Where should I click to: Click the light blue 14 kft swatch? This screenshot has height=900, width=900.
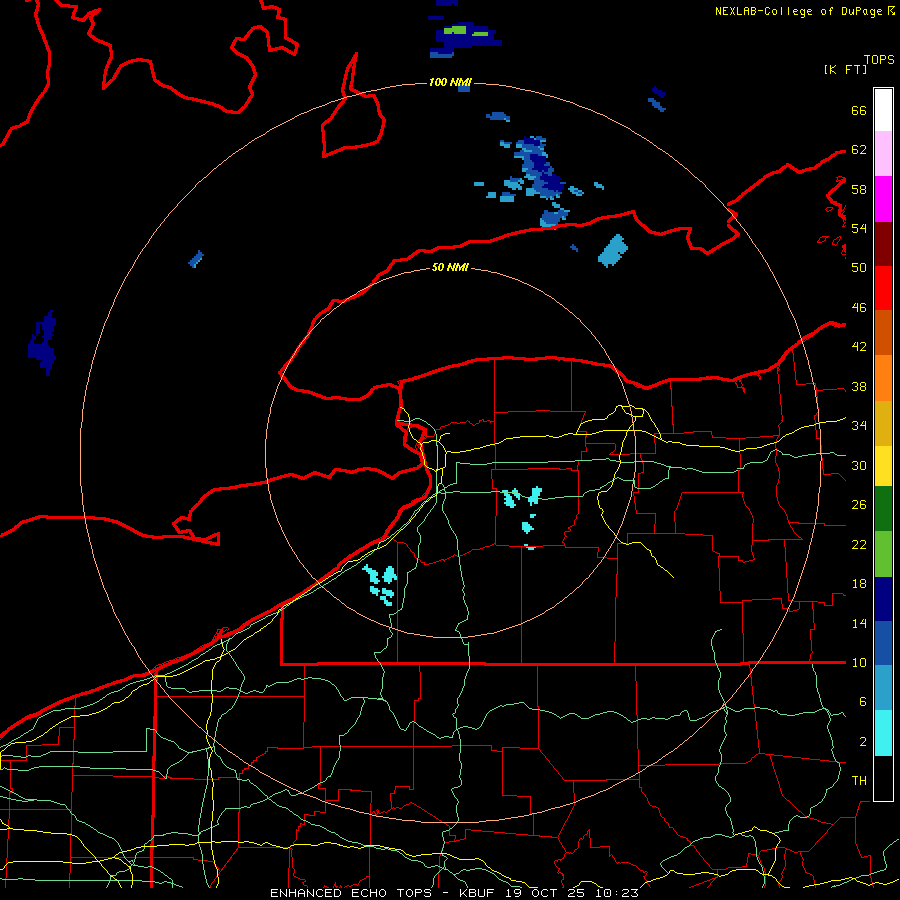pyautogui.click(x=883, y=688)
